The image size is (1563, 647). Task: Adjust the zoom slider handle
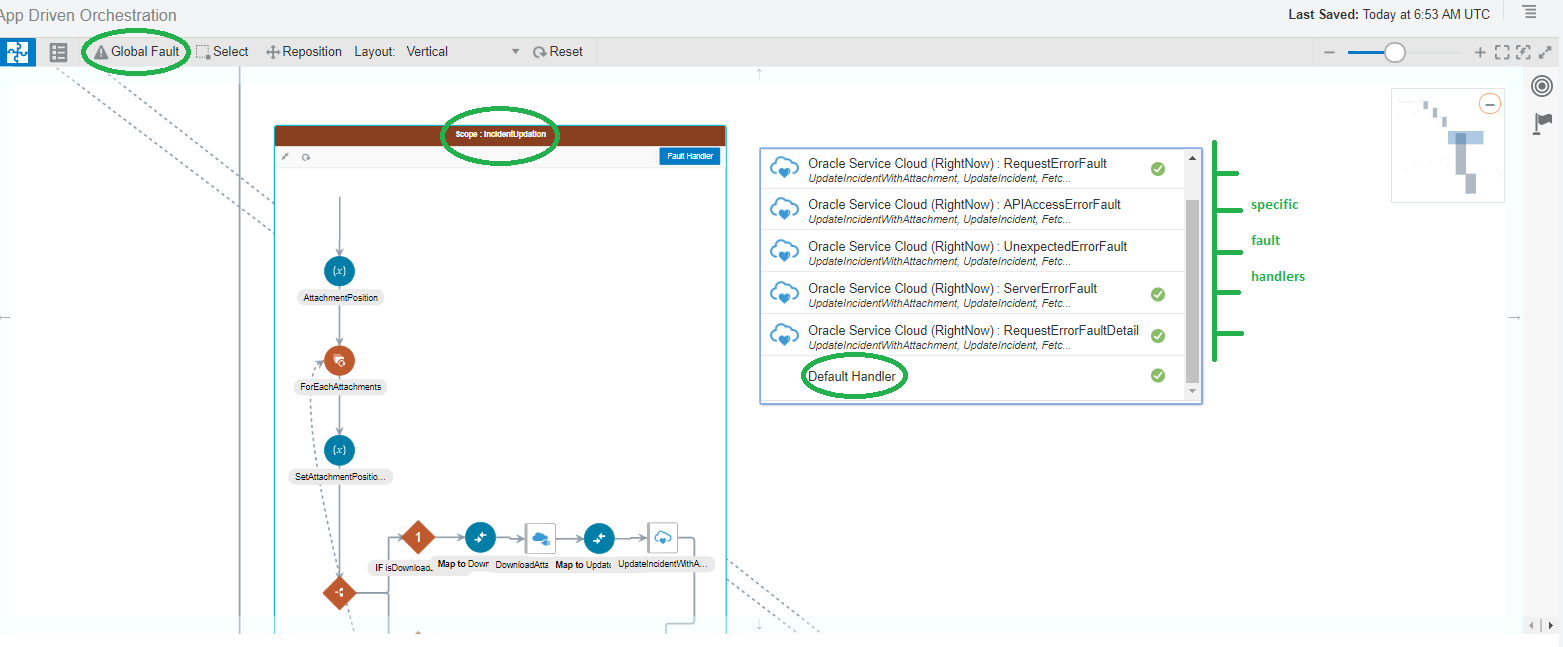click(1394, 53)
